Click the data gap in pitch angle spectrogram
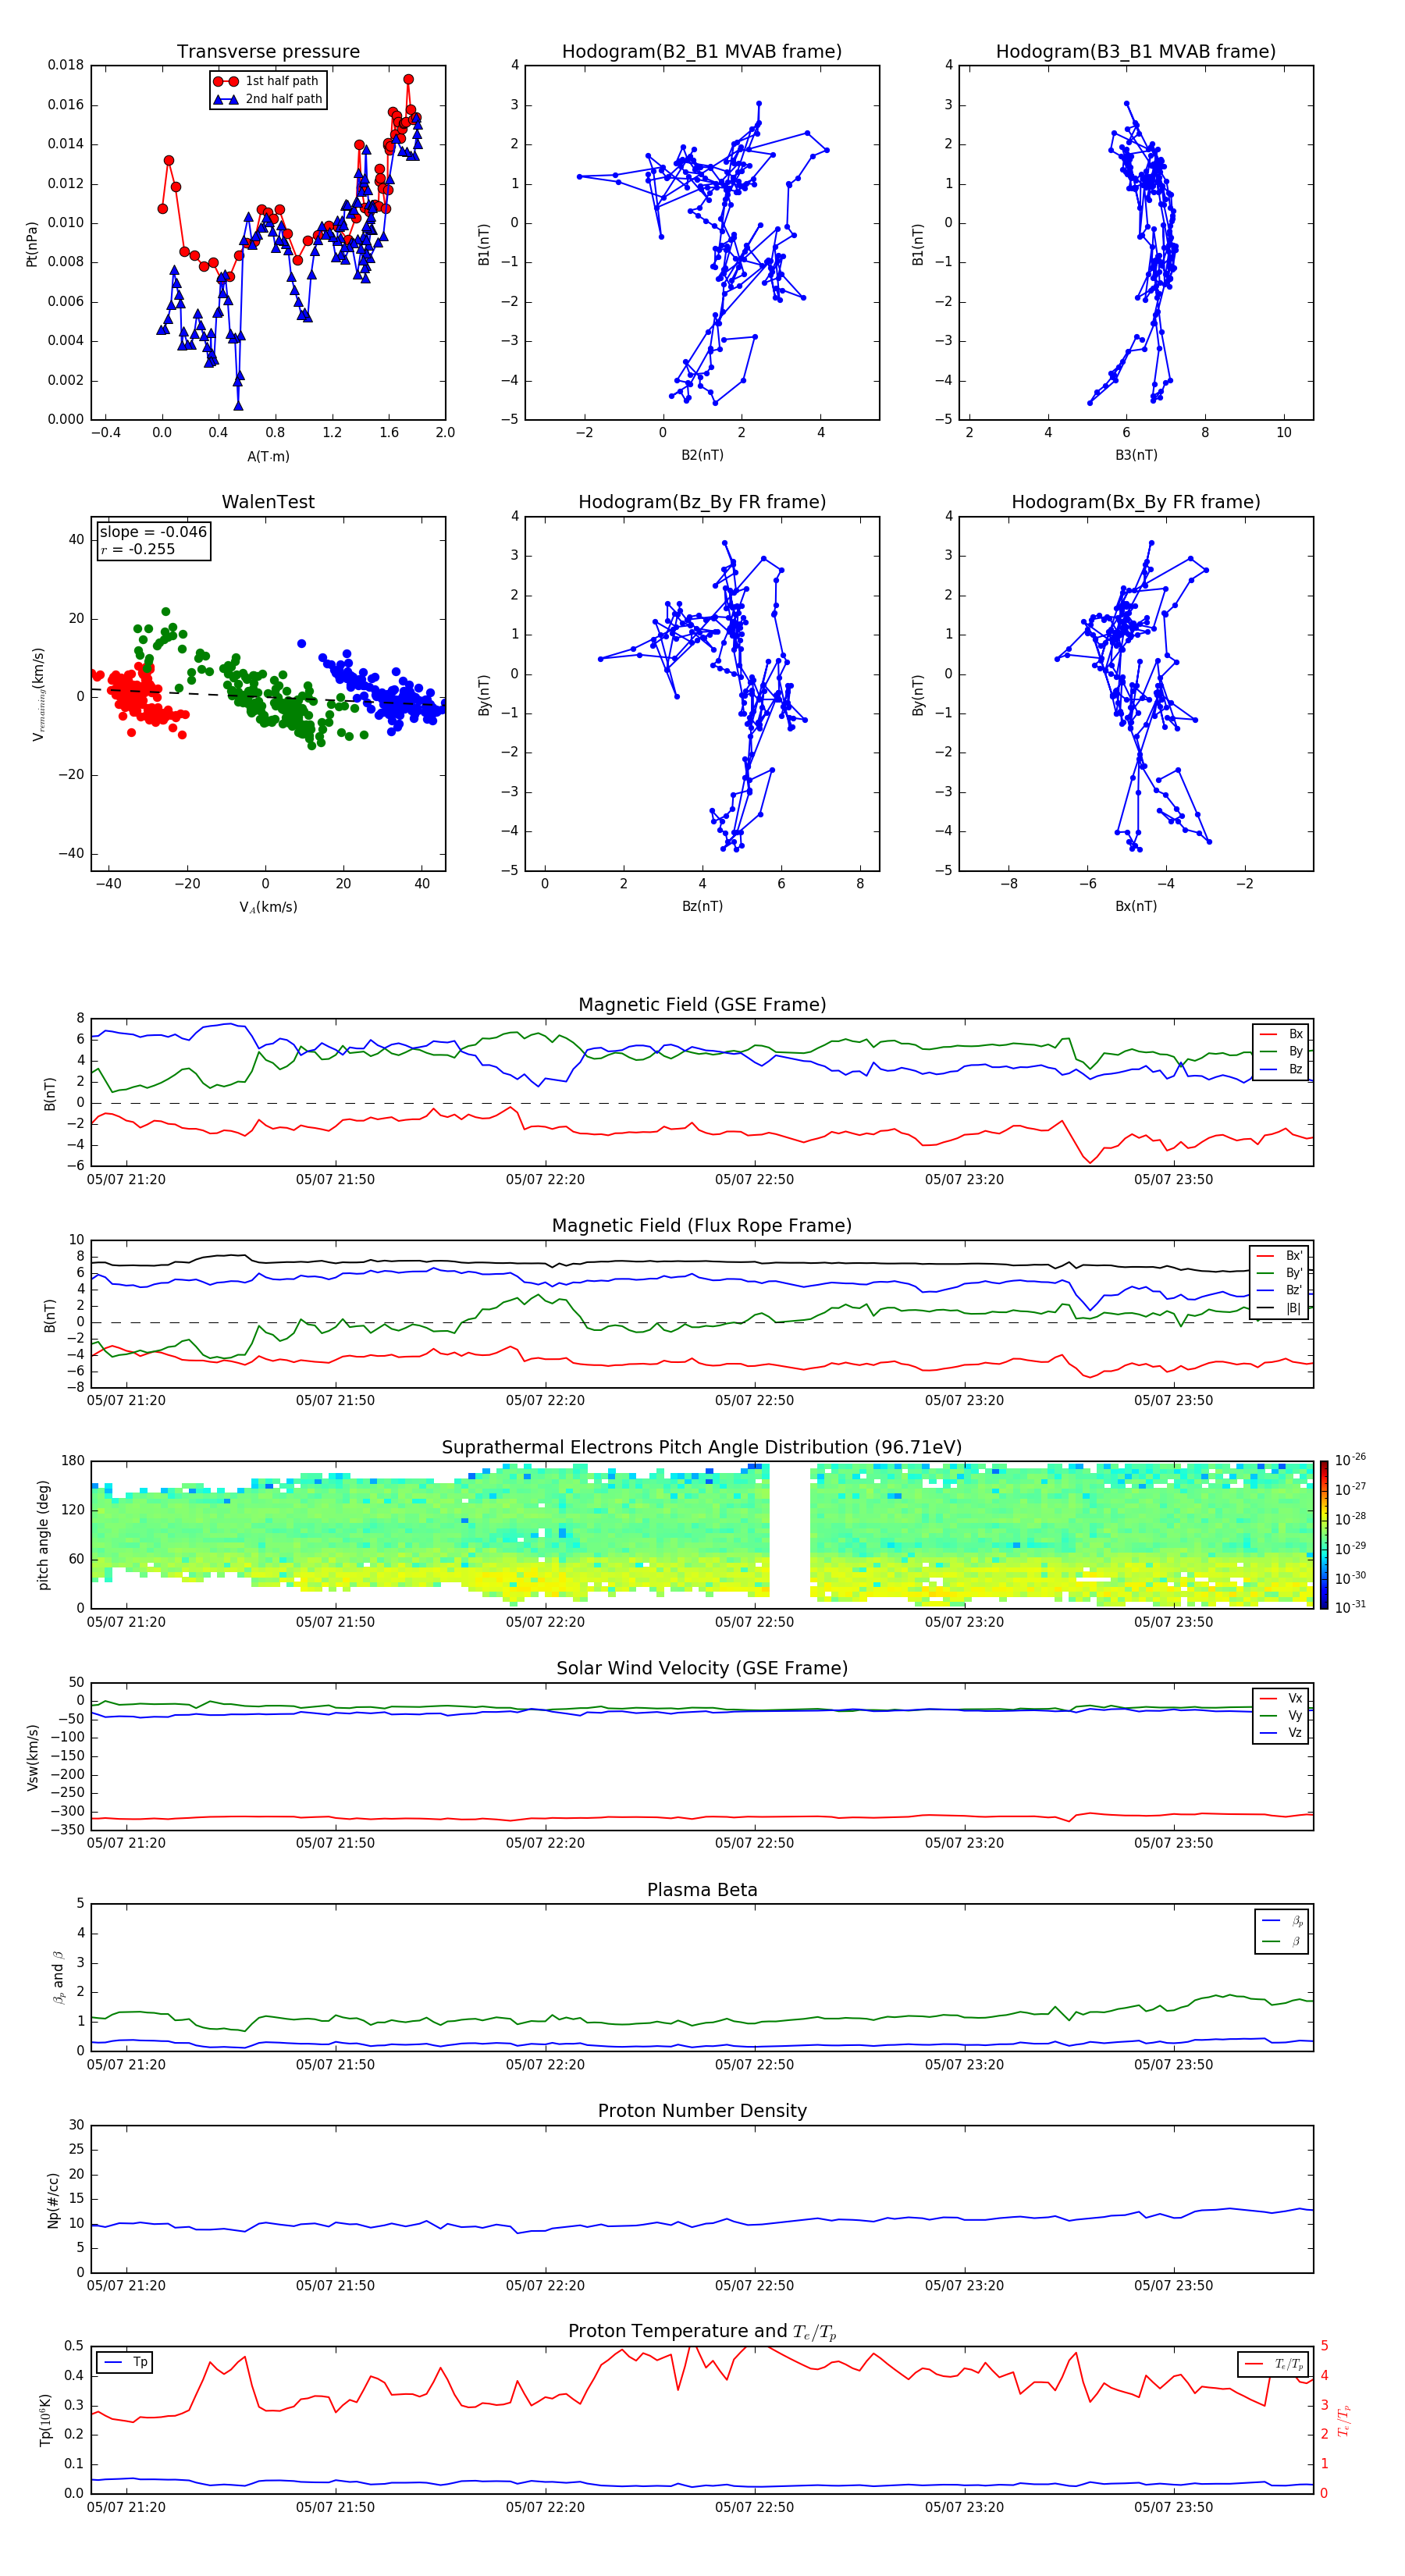The image size is (1405, 2576). 789,1534
